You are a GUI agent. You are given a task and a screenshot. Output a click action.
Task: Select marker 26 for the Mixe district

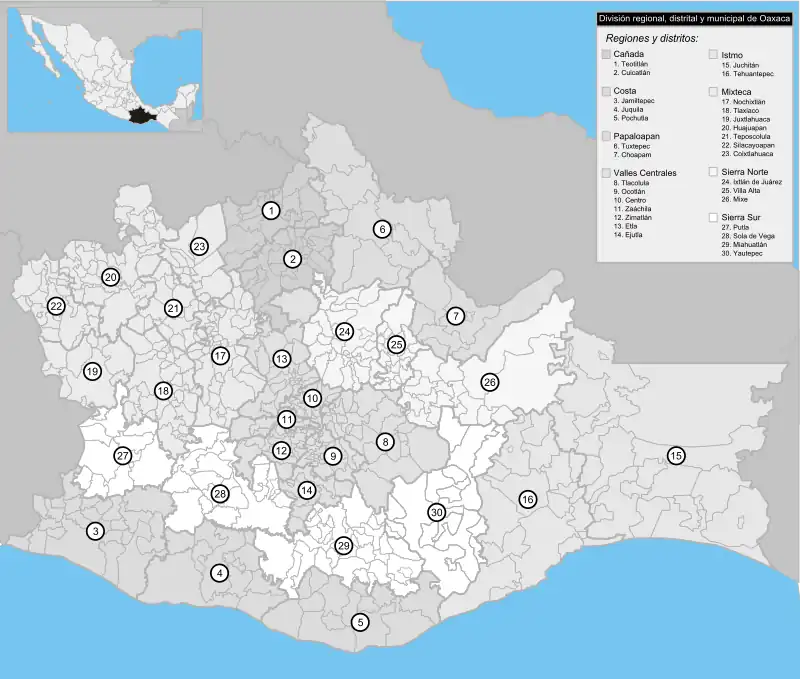490,381
